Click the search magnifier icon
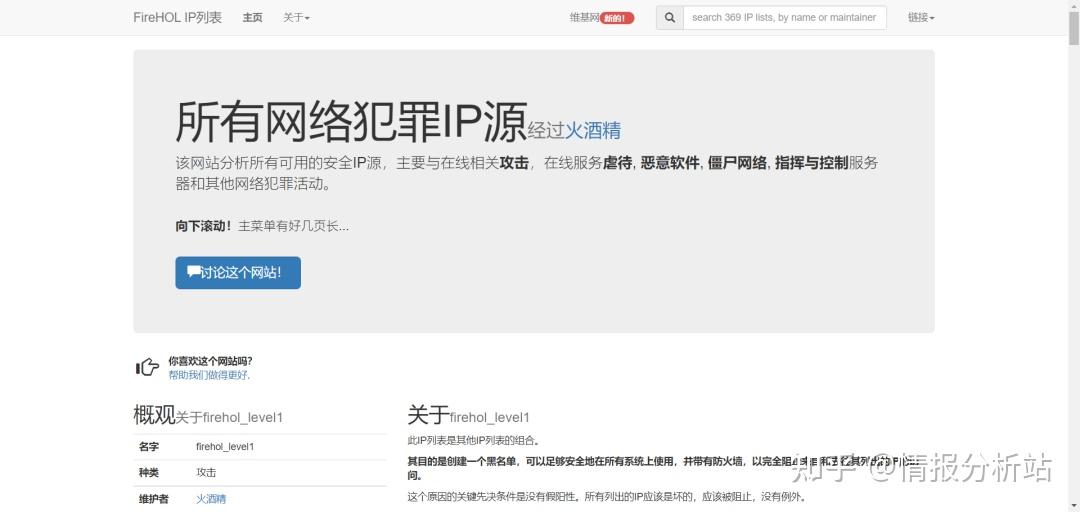The height and width of the screenshot is (512, 1080). pyautogui.click(x=669, y=18)
